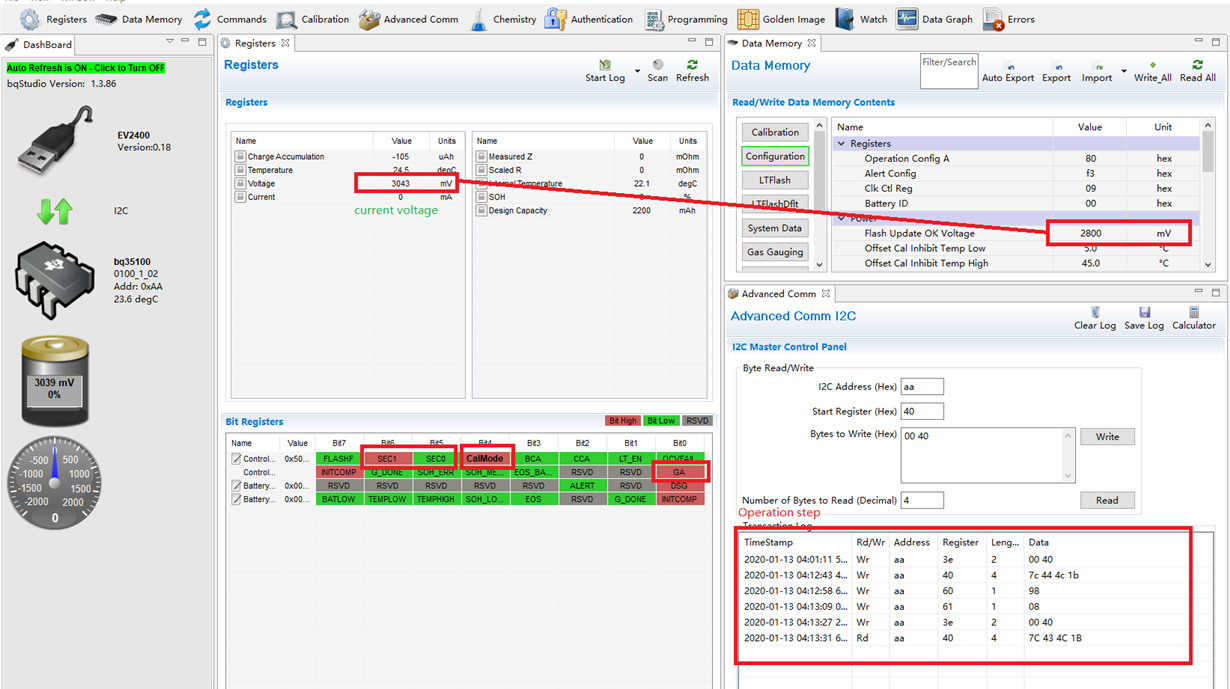Toggle lock icon for Scaled R register

click(x=481, y=170)
